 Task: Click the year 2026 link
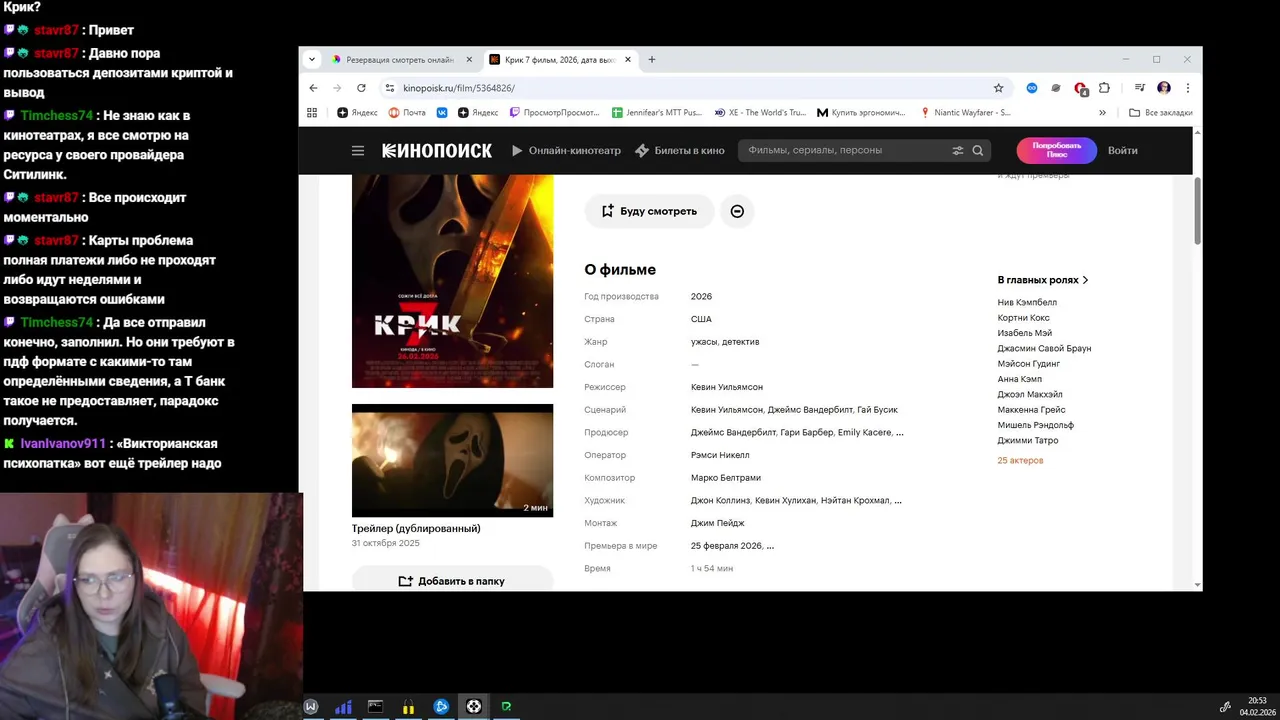point(701,297)
